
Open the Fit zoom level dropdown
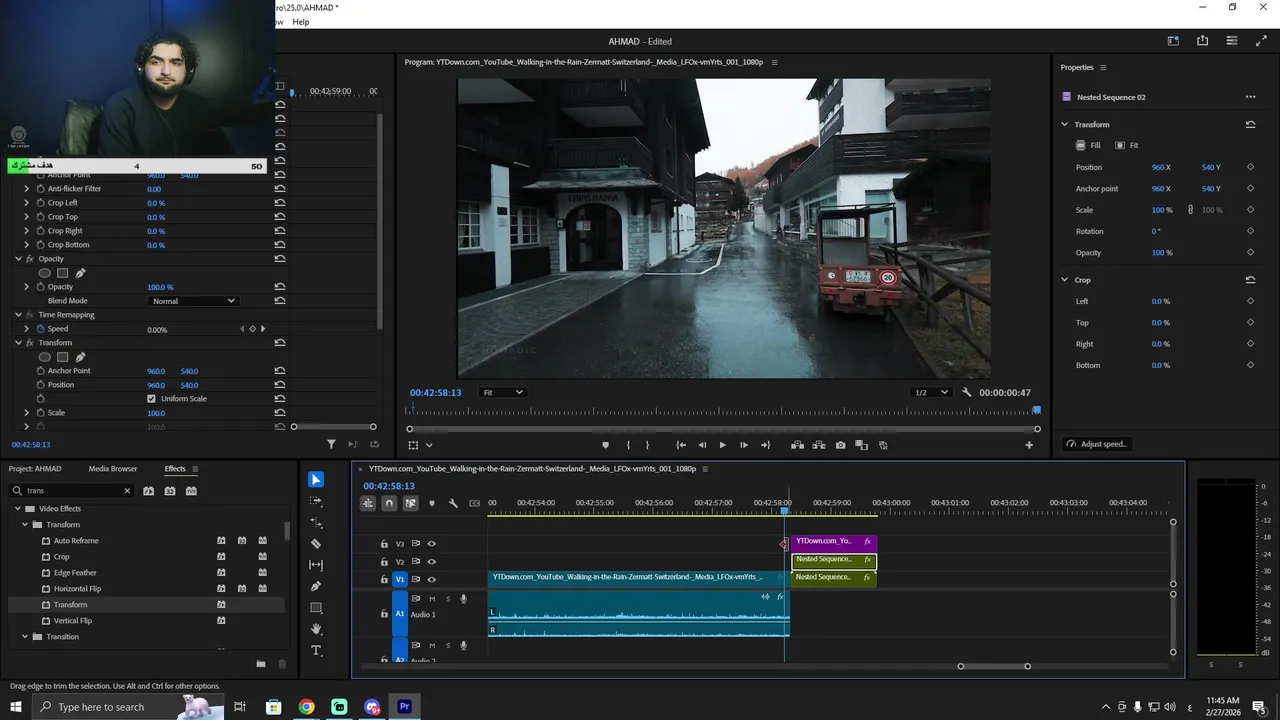tap(502, 393)
